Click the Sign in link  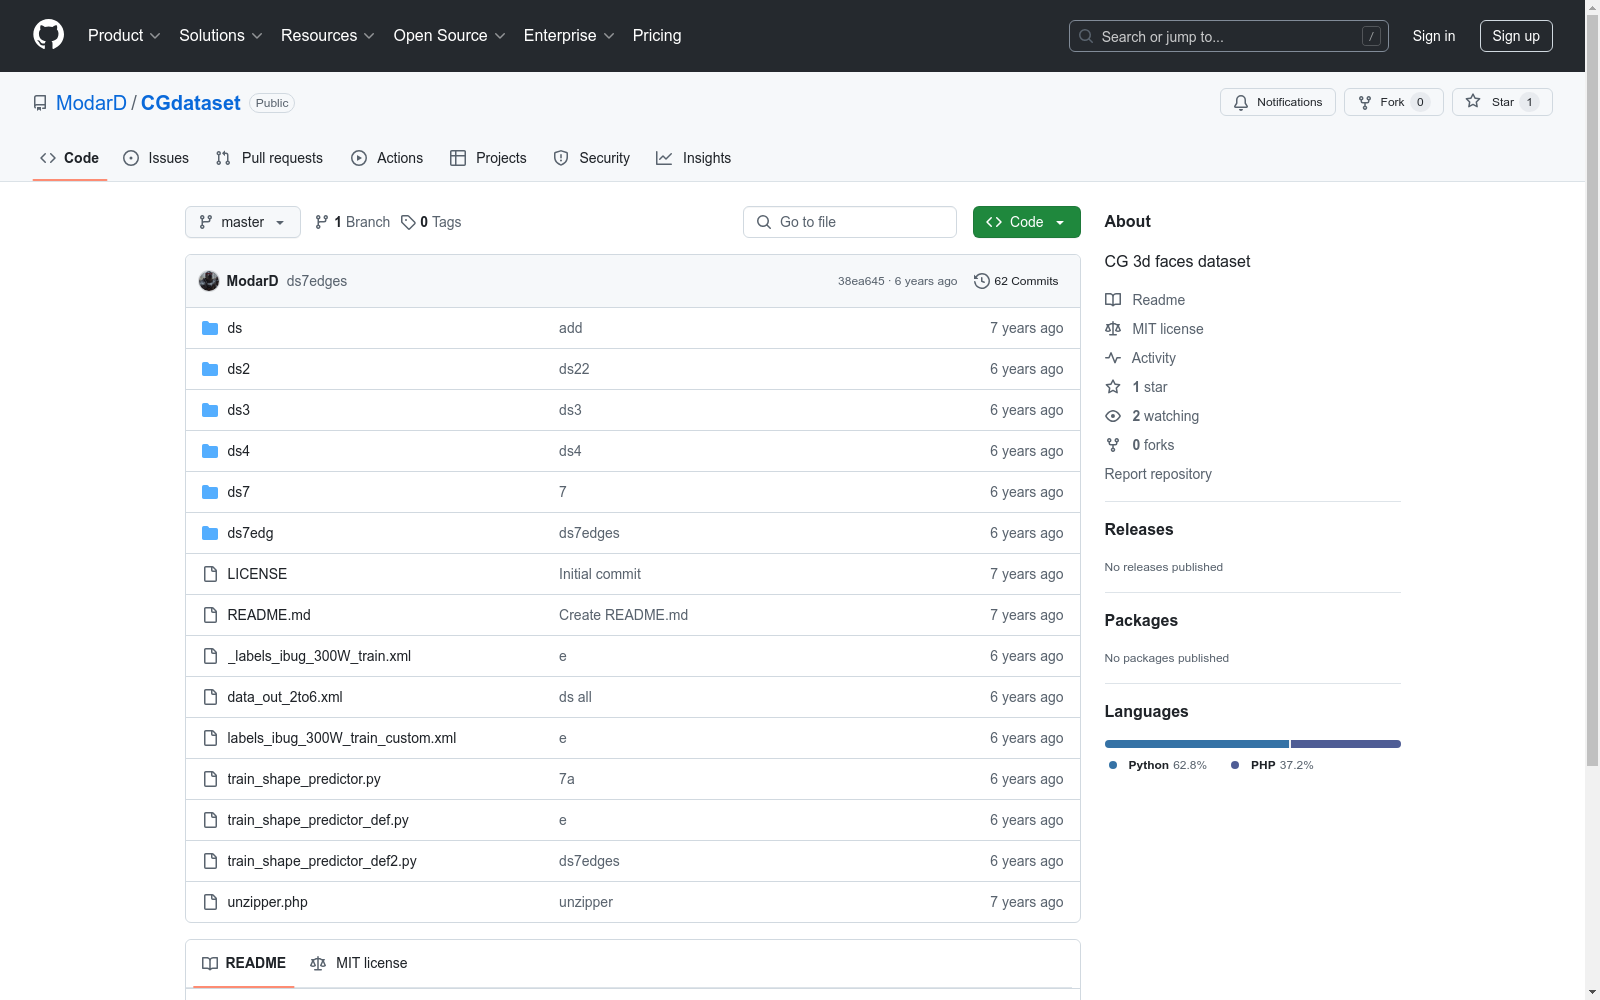[1434, 36]
